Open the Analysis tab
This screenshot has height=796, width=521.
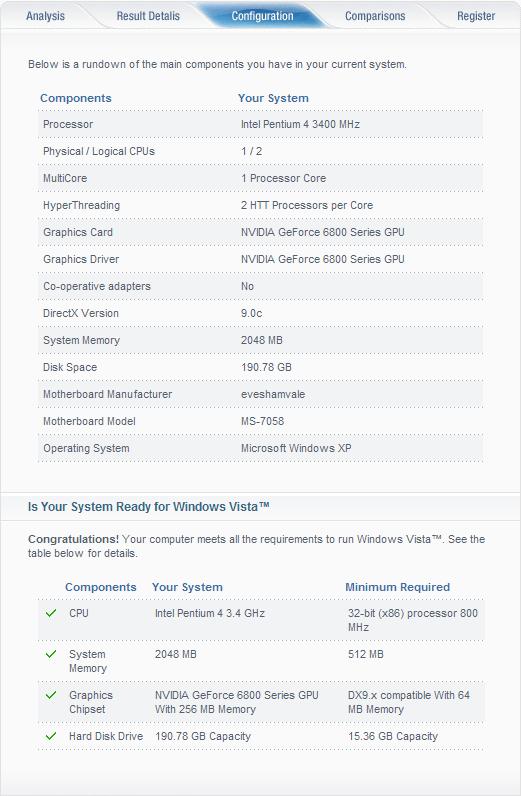coord(45,16)
